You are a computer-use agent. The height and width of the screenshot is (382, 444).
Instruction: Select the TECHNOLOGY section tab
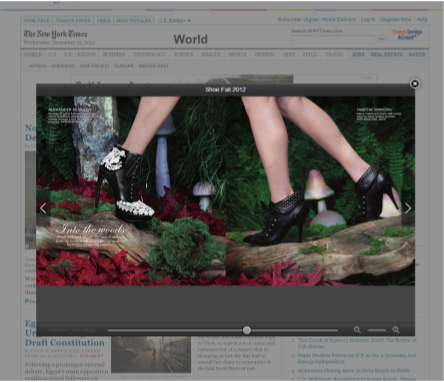click(x=149, y=54)
